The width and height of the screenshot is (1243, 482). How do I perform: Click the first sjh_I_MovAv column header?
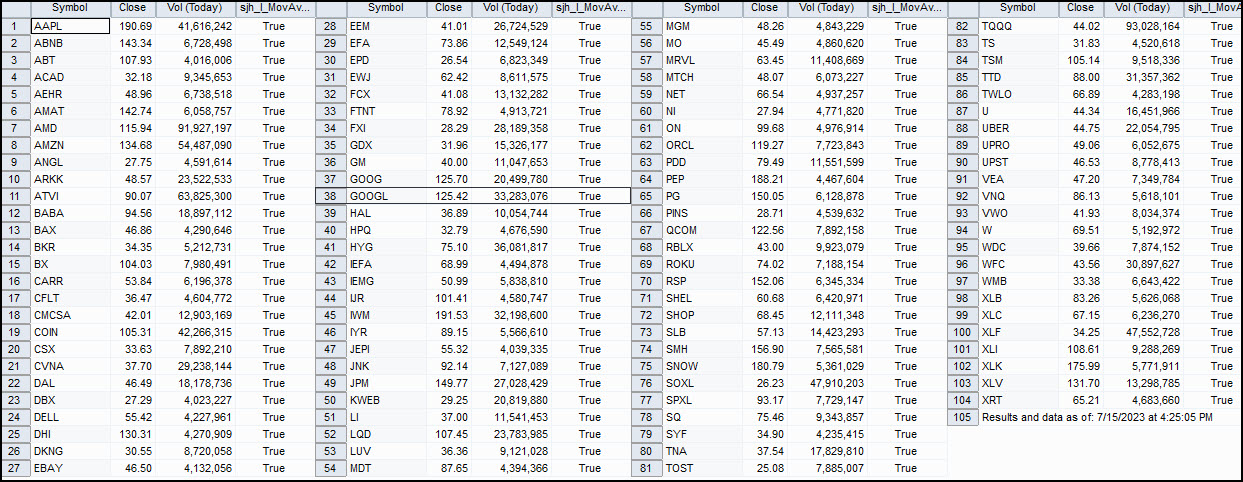pyautogui.click(x=274, y=9)
